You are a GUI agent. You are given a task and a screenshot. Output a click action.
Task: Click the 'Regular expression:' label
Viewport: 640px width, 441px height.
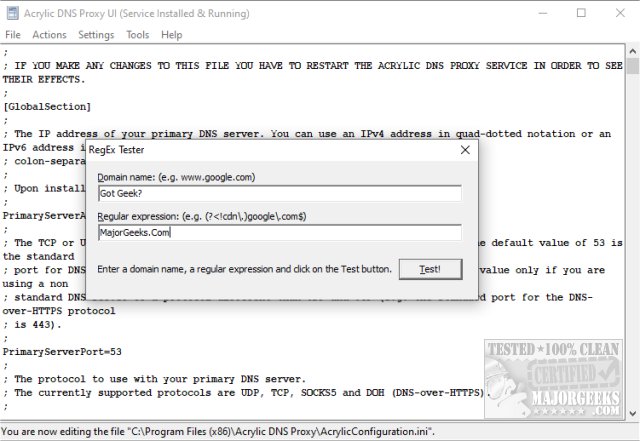202,216
